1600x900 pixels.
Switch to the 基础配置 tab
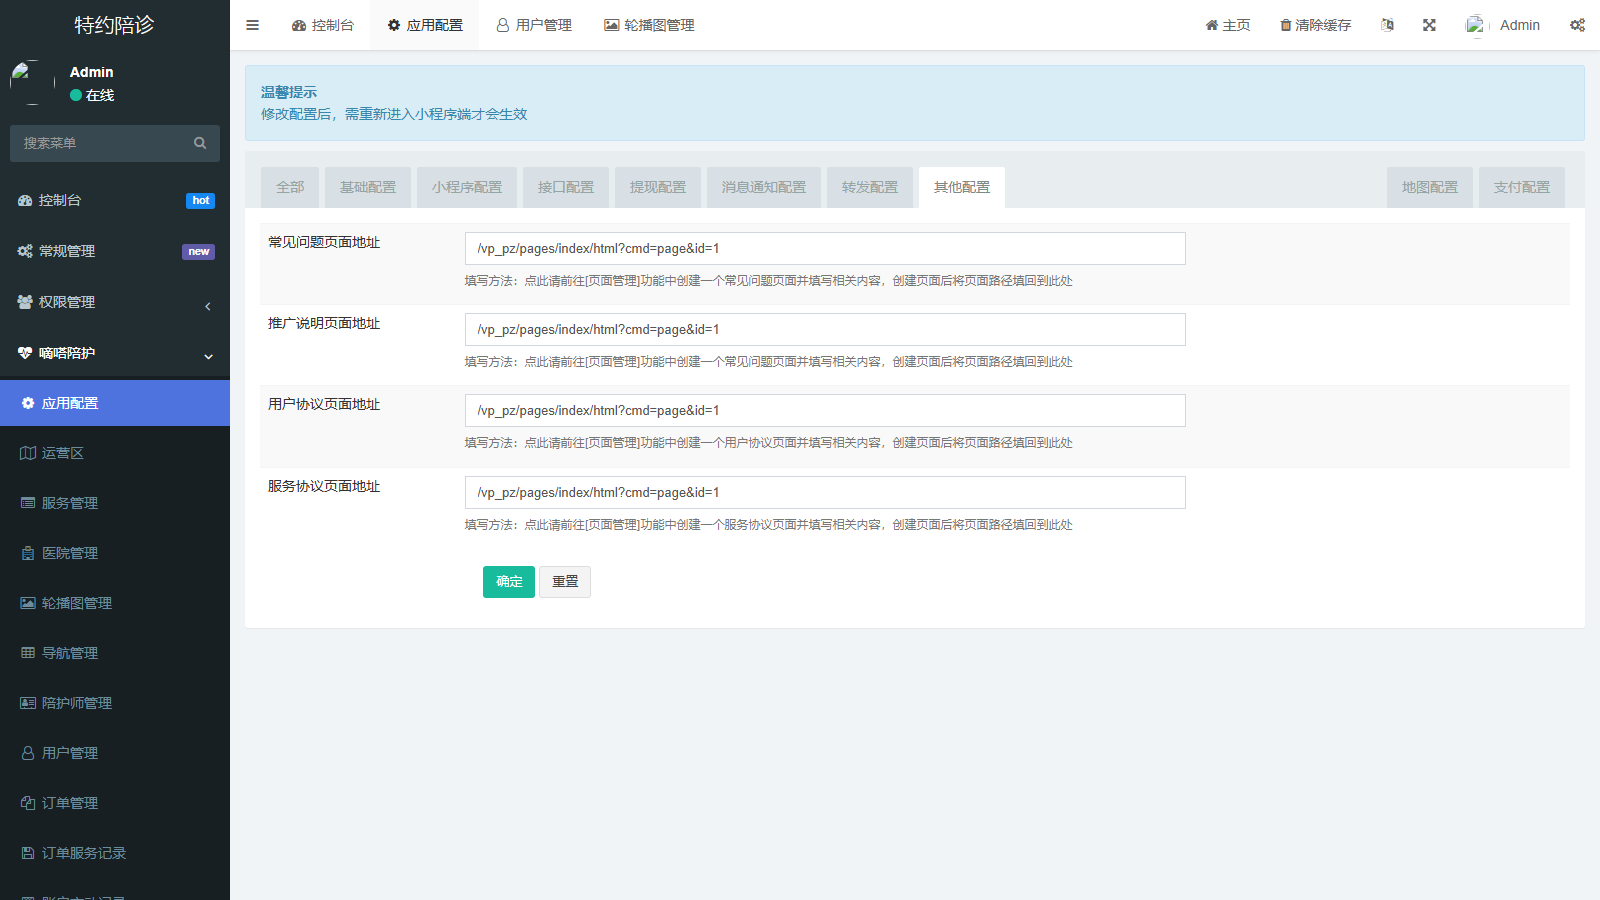click(368, 187)
